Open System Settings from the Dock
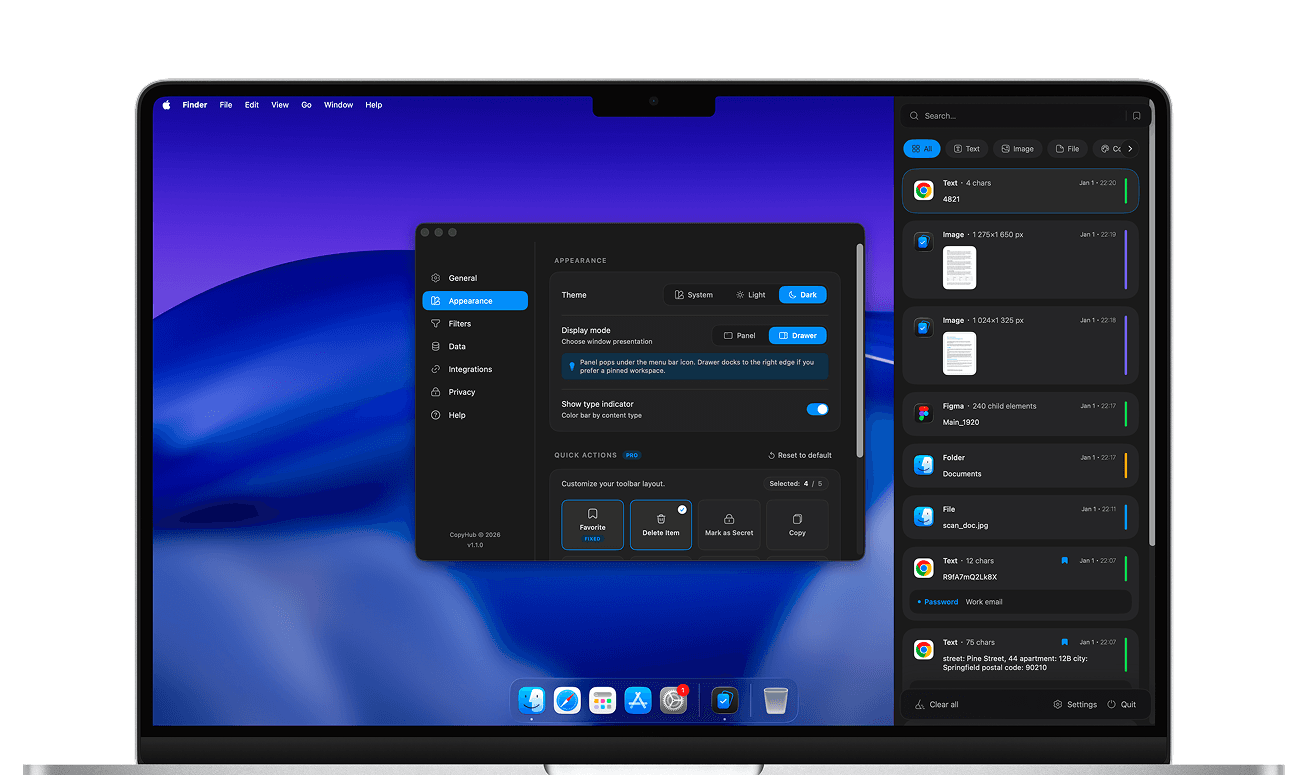Viewport: 1308px width, 775px height. pos(674,700)
